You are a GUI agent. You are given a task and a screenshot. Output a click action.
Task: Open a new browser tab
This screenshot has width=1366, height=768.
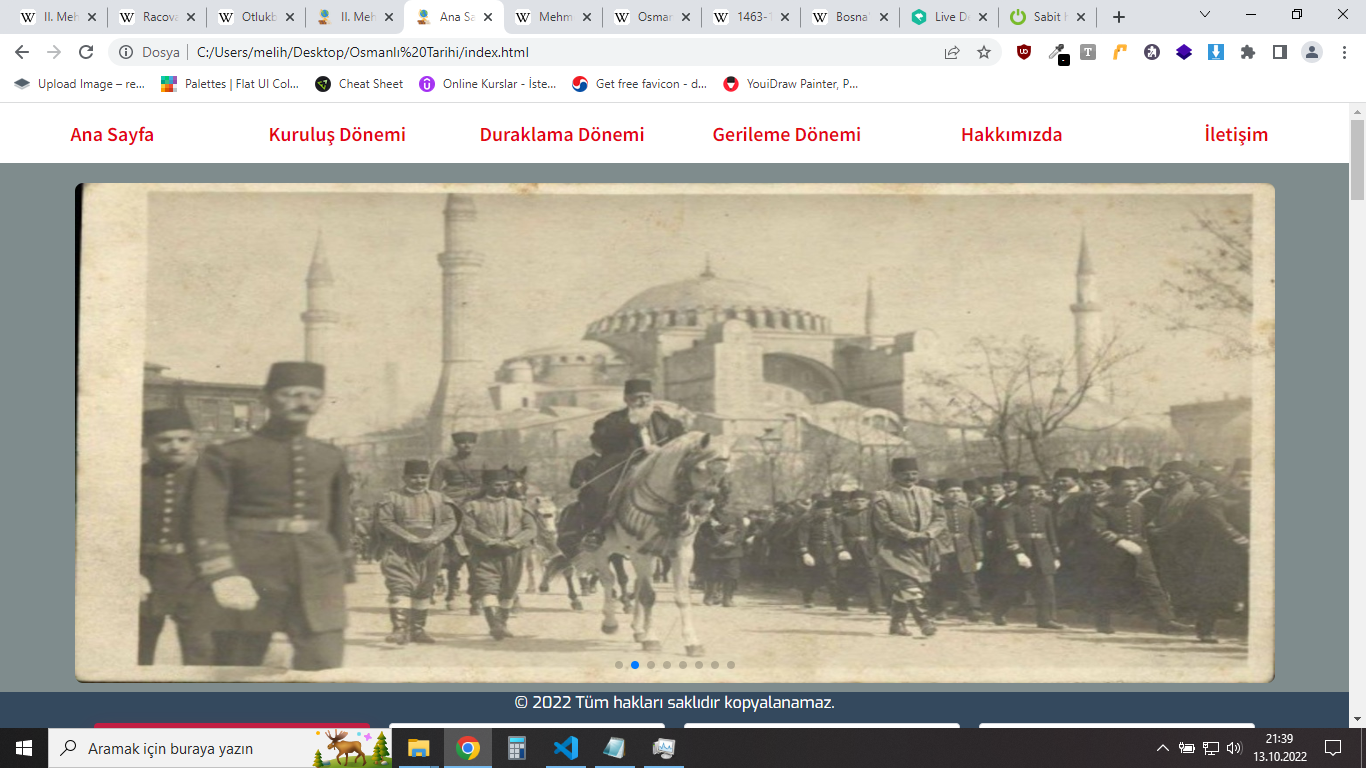click(x=1119, y=17)
